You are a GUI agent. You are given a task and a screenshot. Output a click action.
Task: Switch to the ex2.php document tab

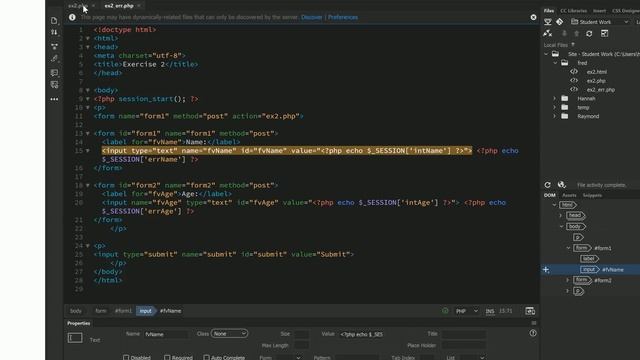(x=78, y=6)
